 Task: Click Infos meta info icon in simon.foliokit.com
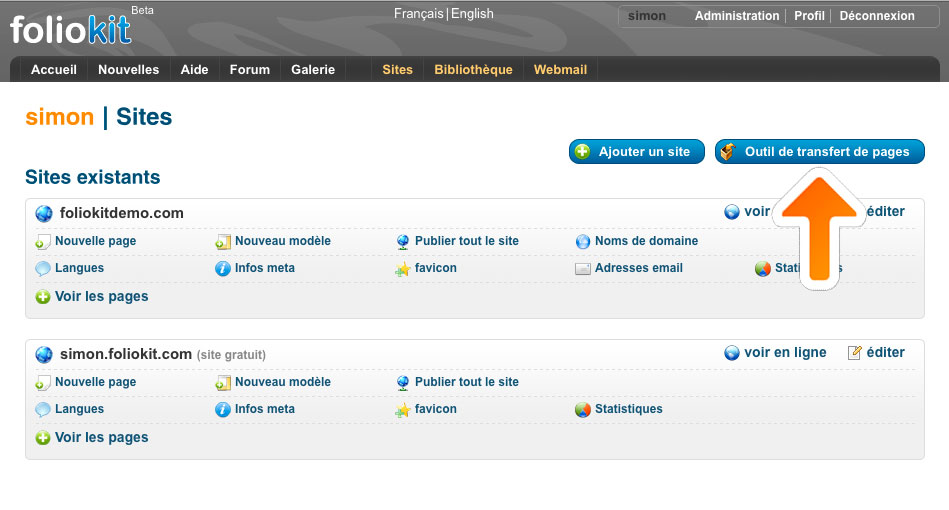pyautogui.click(x=223, y=409)
